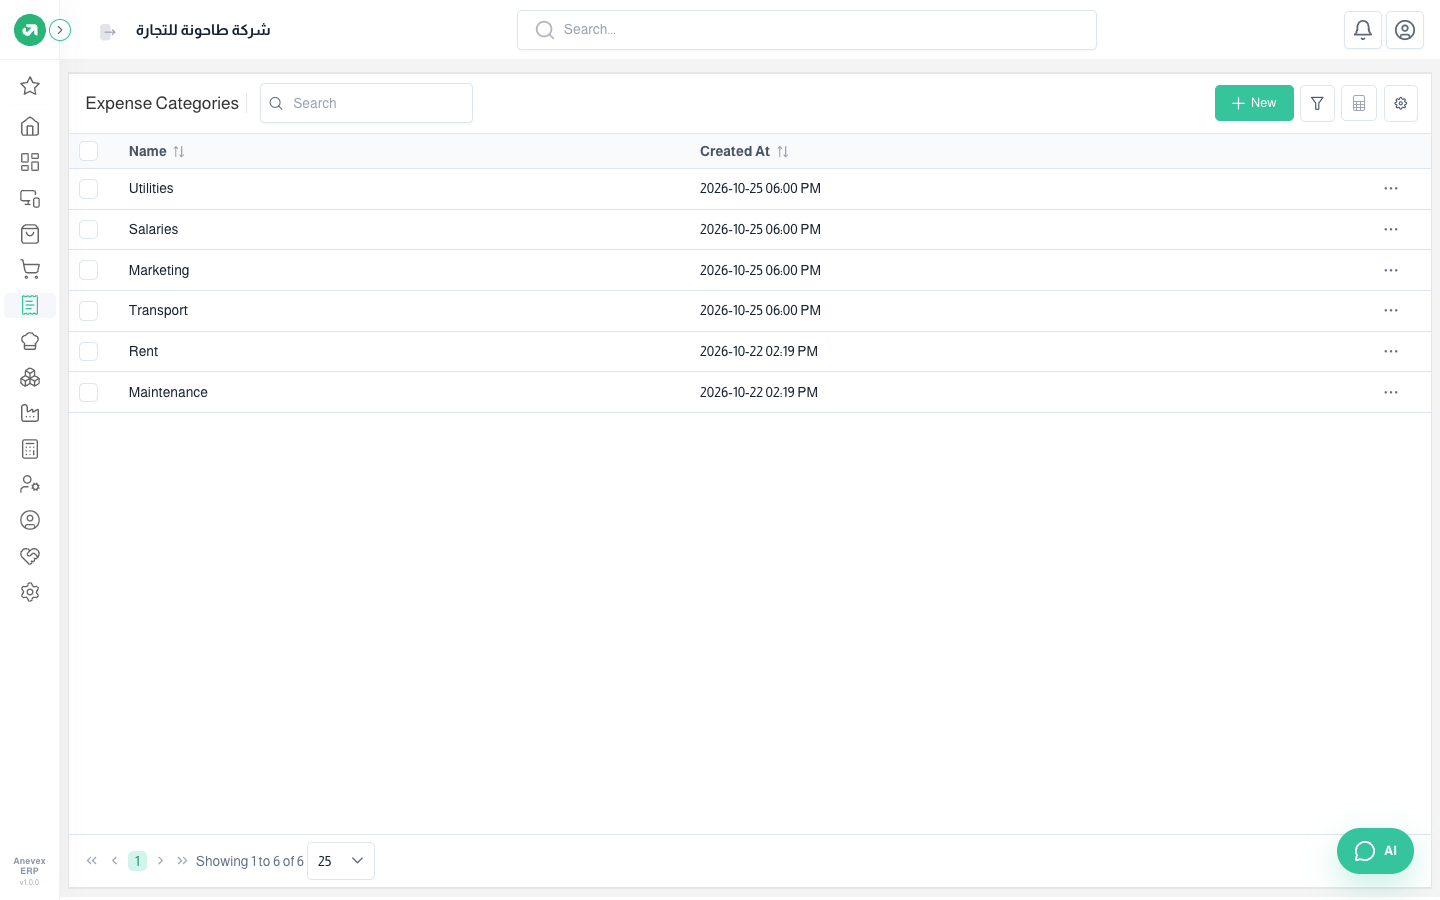The width and height of the screenshot is (1440, 900).
Task: Toggle the select-all checkbox in header
Action: pyautogui.click(x=89, y=151)
